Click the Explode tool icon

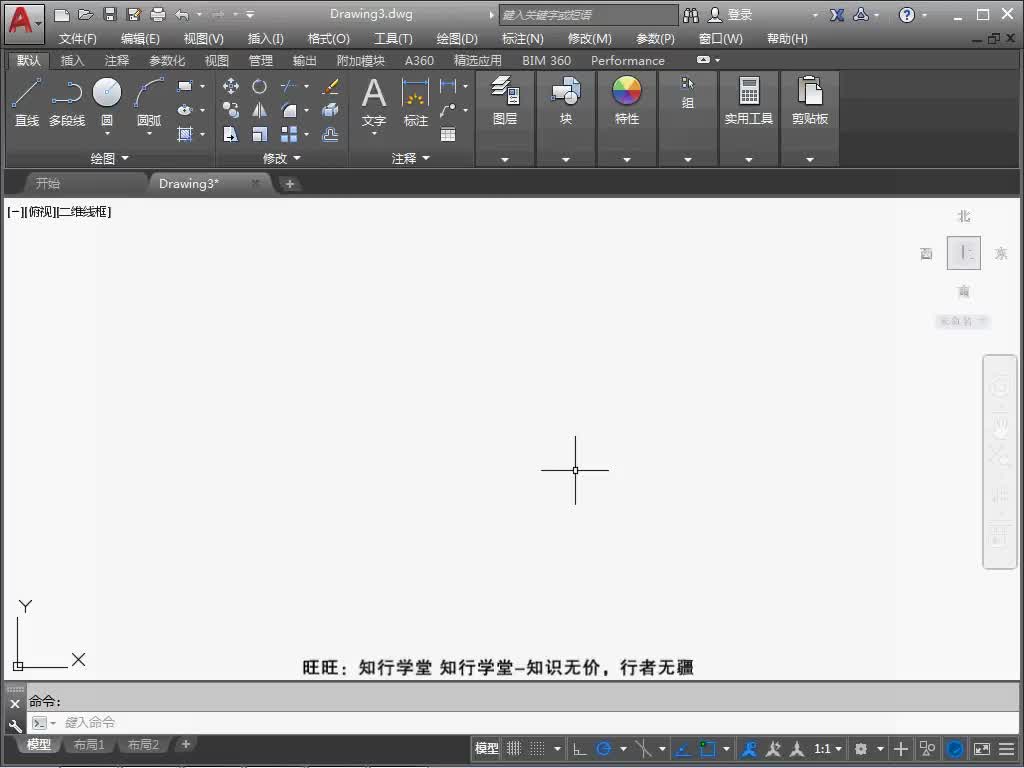point(330,110)
